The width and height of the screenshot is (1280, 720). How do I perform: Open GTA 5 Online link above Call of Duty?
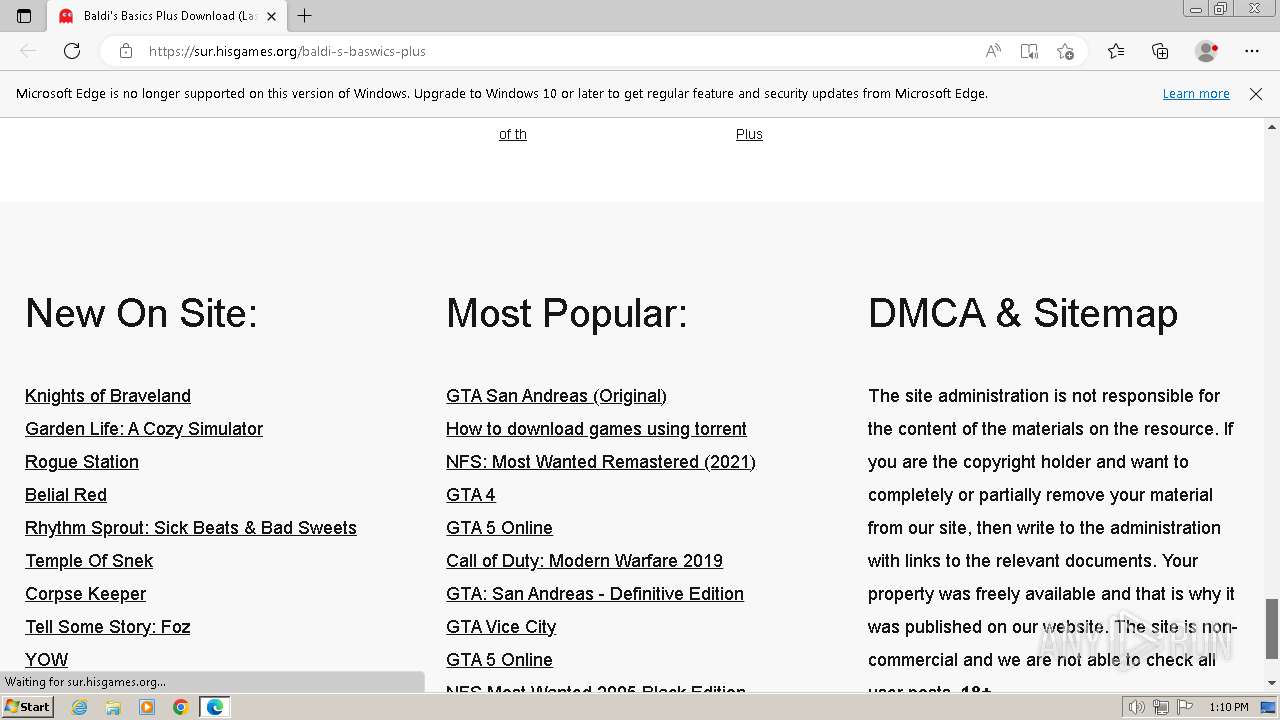(499, 528)
